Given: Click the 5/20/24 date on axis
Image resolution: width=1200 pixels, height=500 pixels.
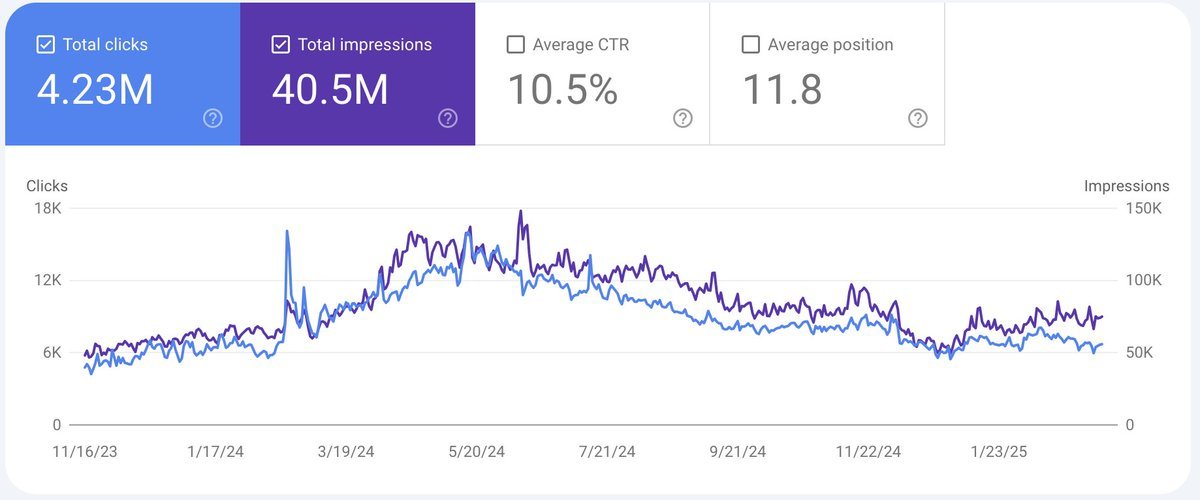Looking at the screenshot, I should (x=477, y=451).
